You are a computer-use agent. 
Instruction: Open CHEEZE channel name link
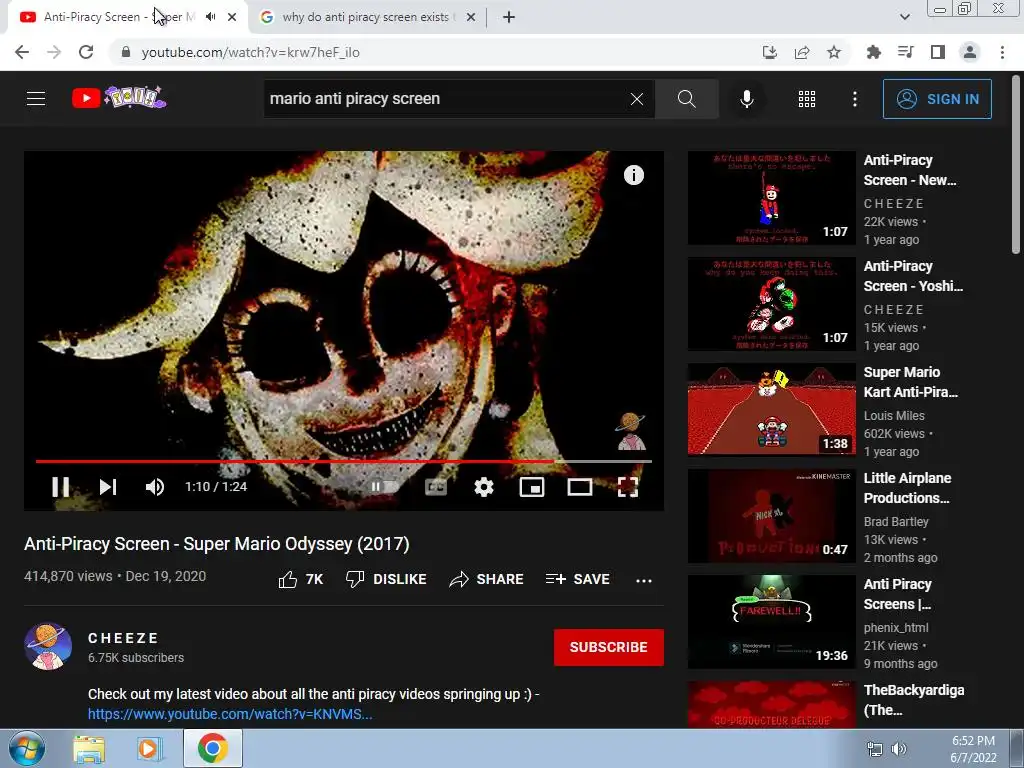point(123,638)
